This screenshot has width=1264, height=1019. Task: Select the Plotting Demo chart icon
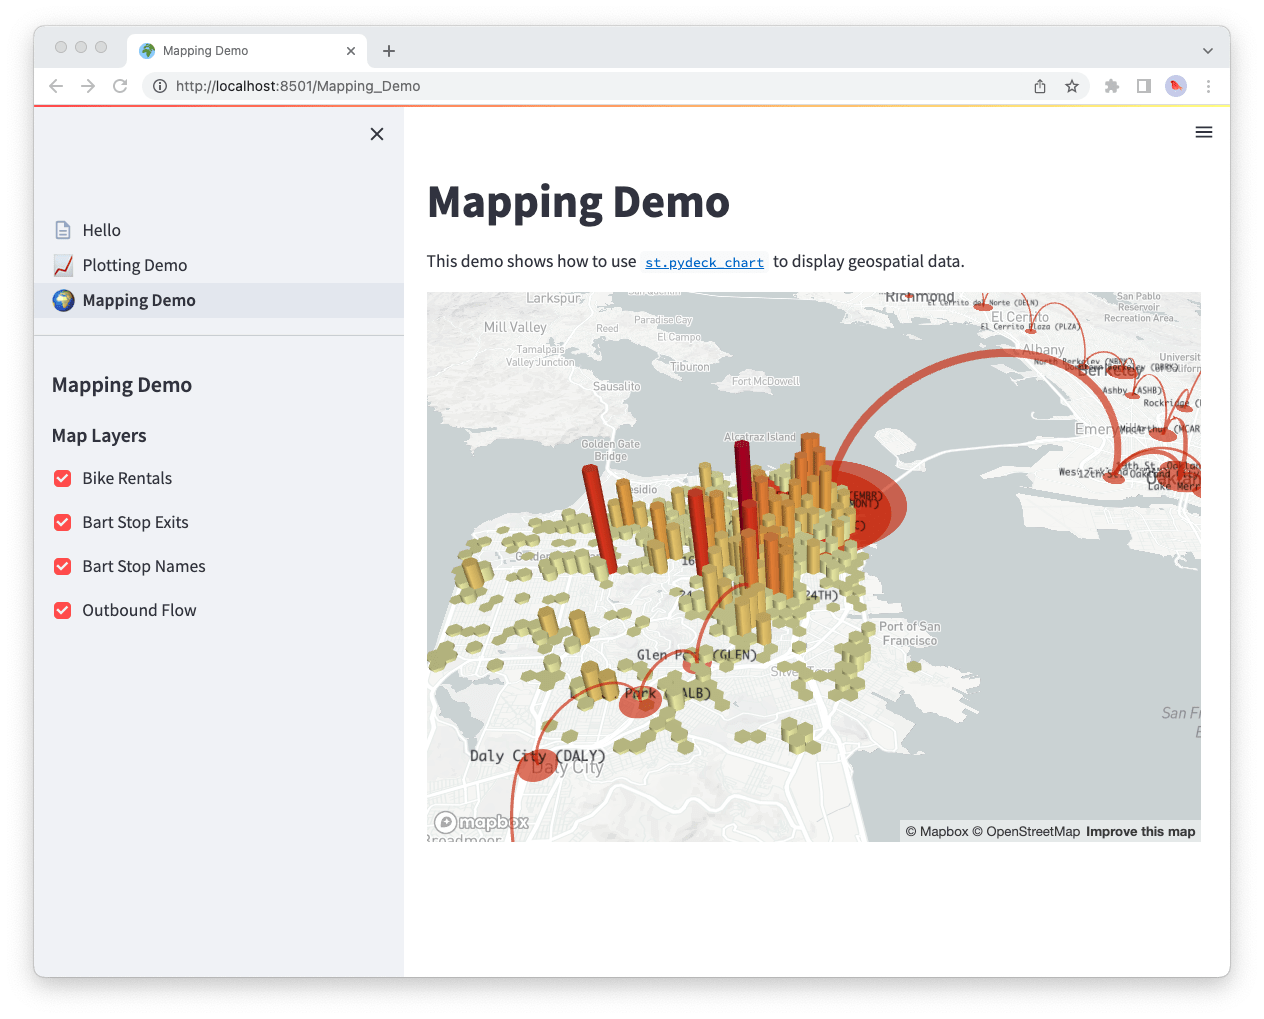pos(62,264)
